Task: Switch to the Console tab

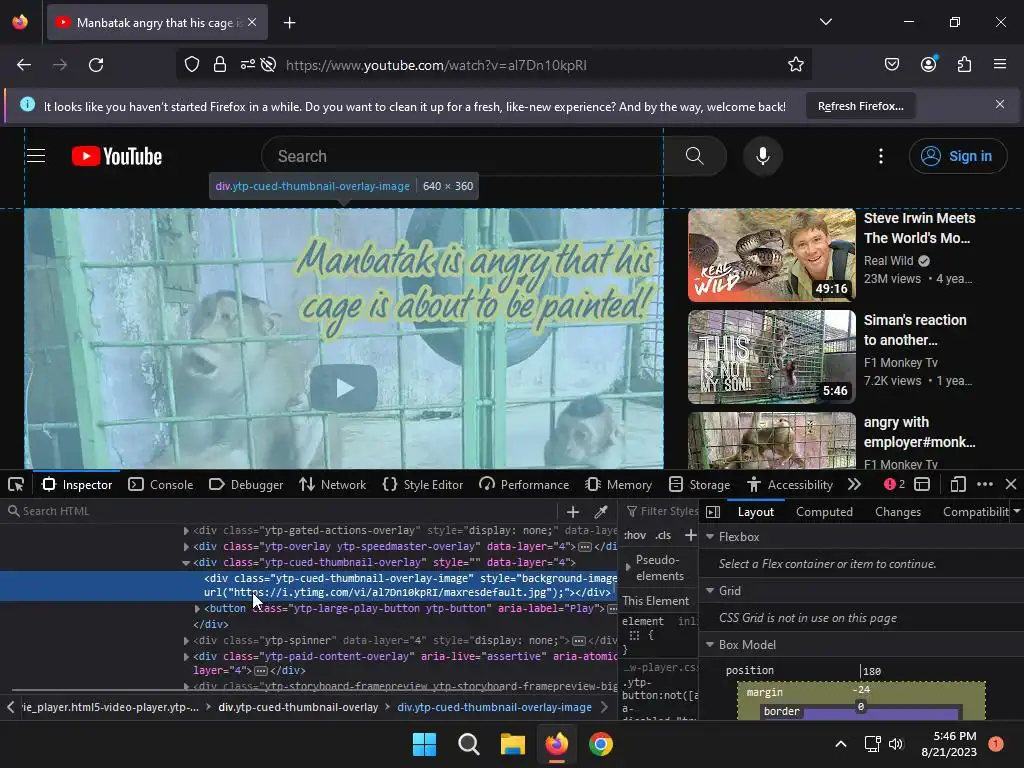Action: (161, 485)
